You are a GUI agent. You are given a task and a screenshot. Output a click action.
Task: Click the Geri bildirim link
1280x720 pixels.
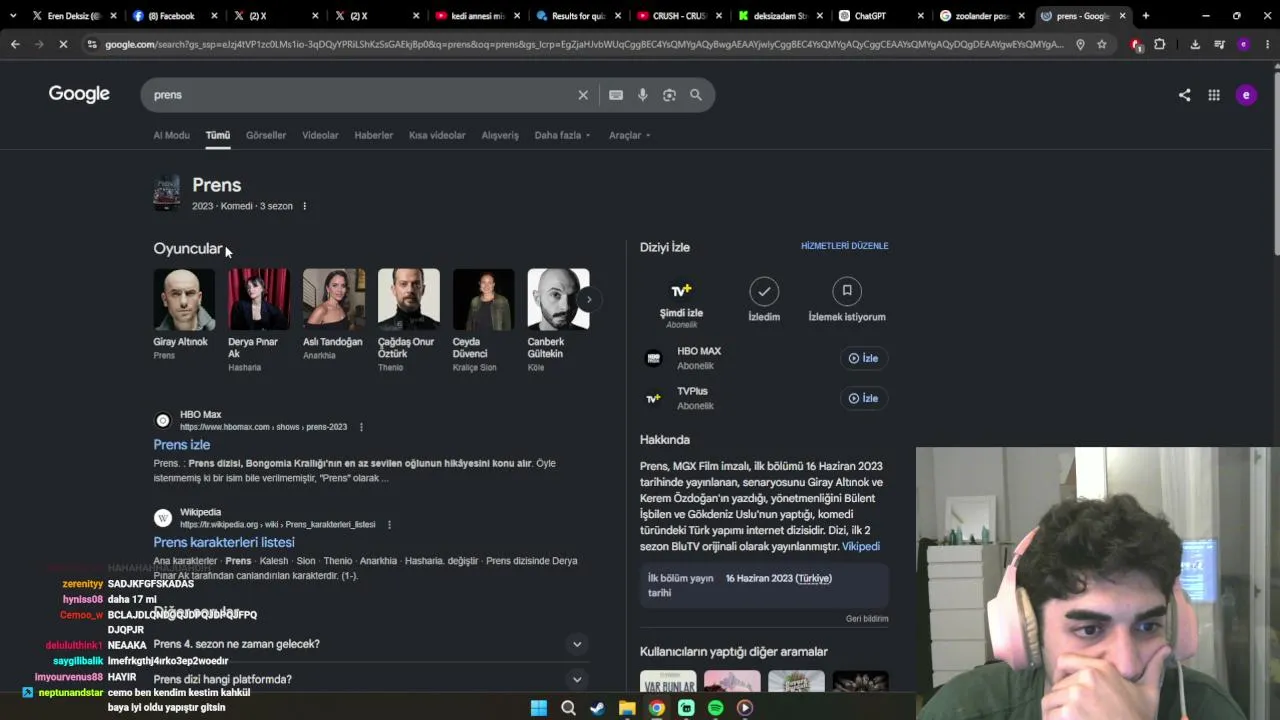[x=867, y=619]
